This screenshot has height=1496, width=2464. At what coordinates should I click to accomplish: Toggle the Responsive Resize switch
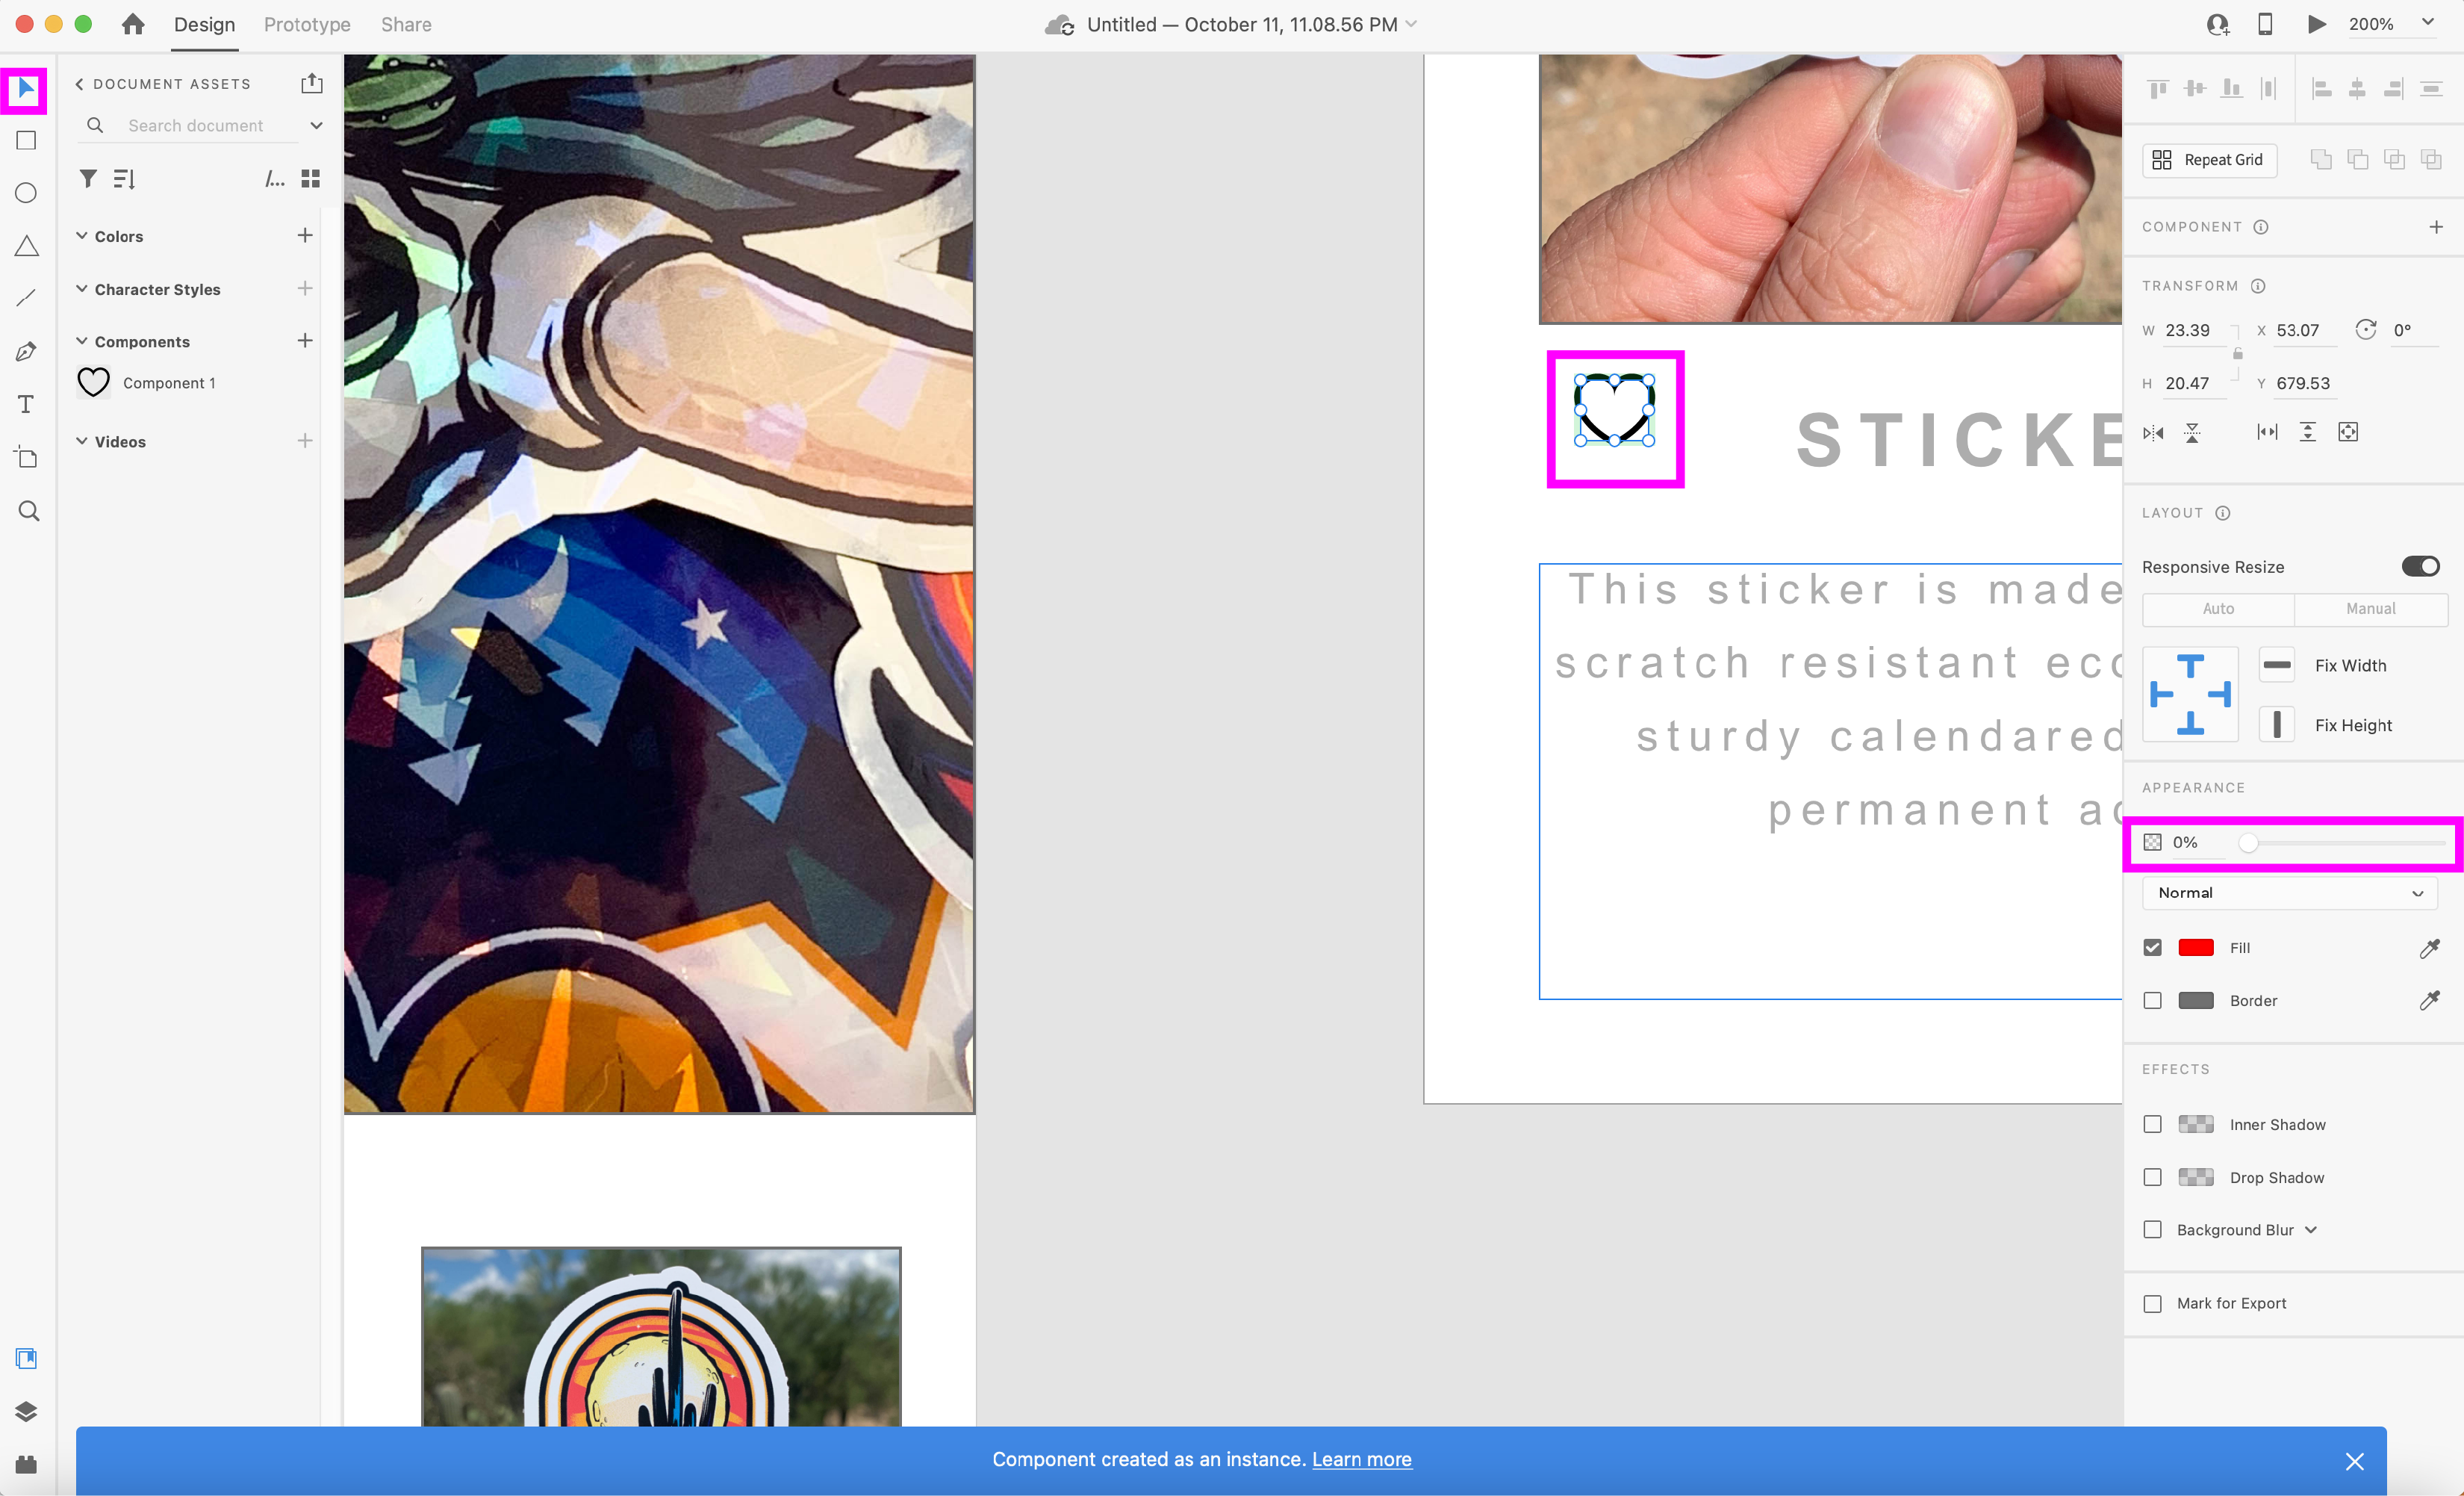tap(2420, 567)
